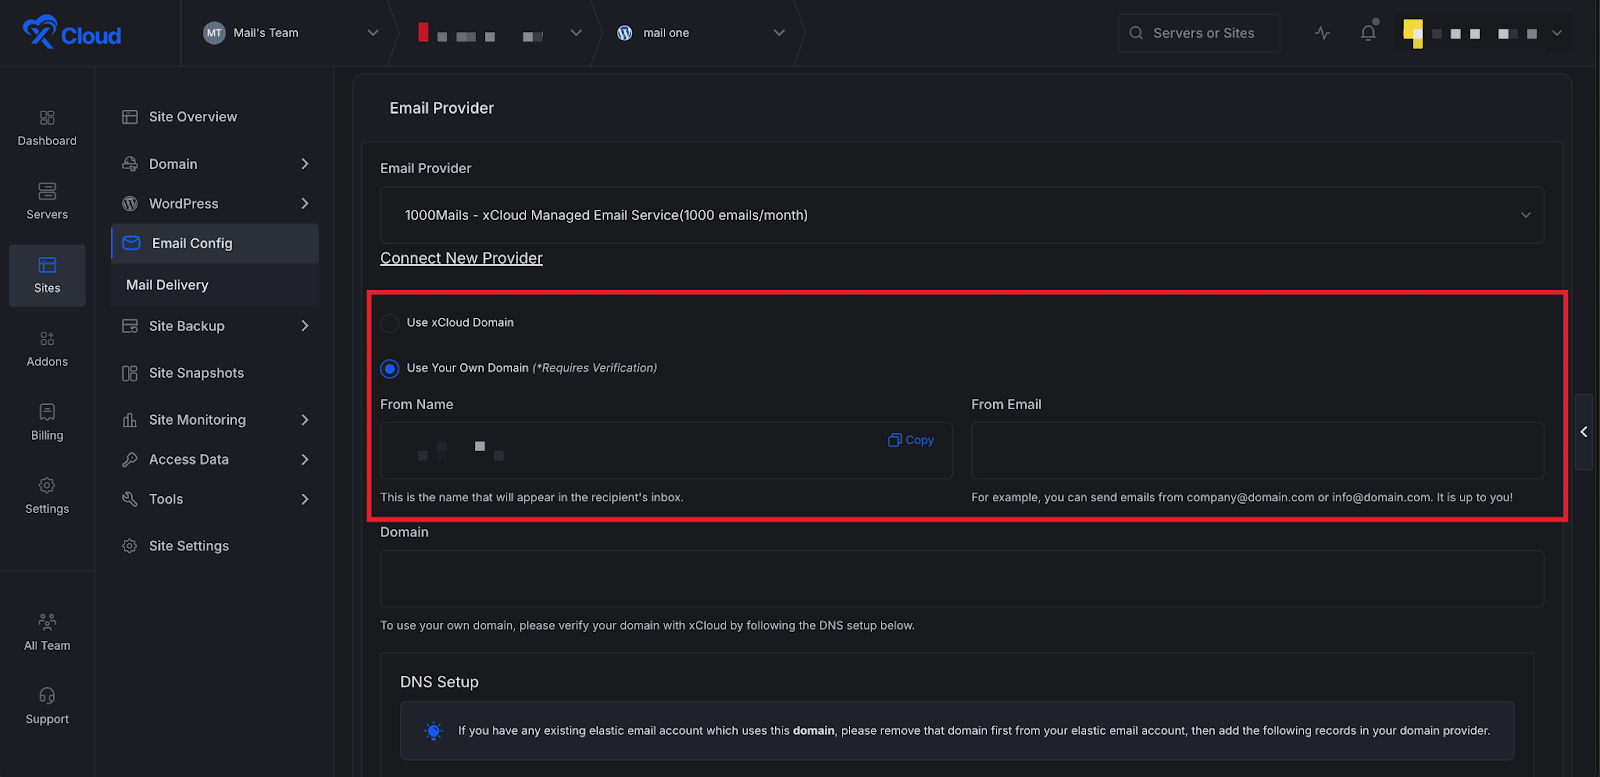Click the Site Backup icon
The height and width of the screenshot is (777, 1600).
[130, 326]
